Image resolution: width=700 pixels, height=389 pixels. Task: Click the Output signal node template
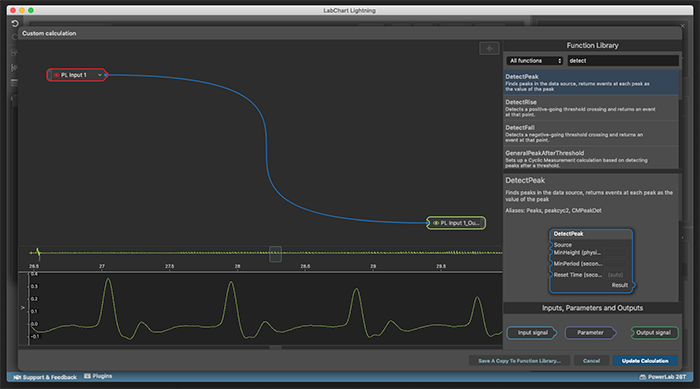click(x=654, y=333)
